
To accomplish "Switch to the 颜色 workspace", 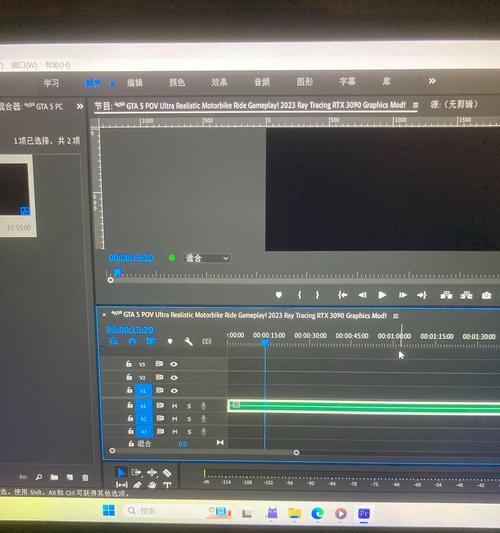I will (x=177, y=82).
